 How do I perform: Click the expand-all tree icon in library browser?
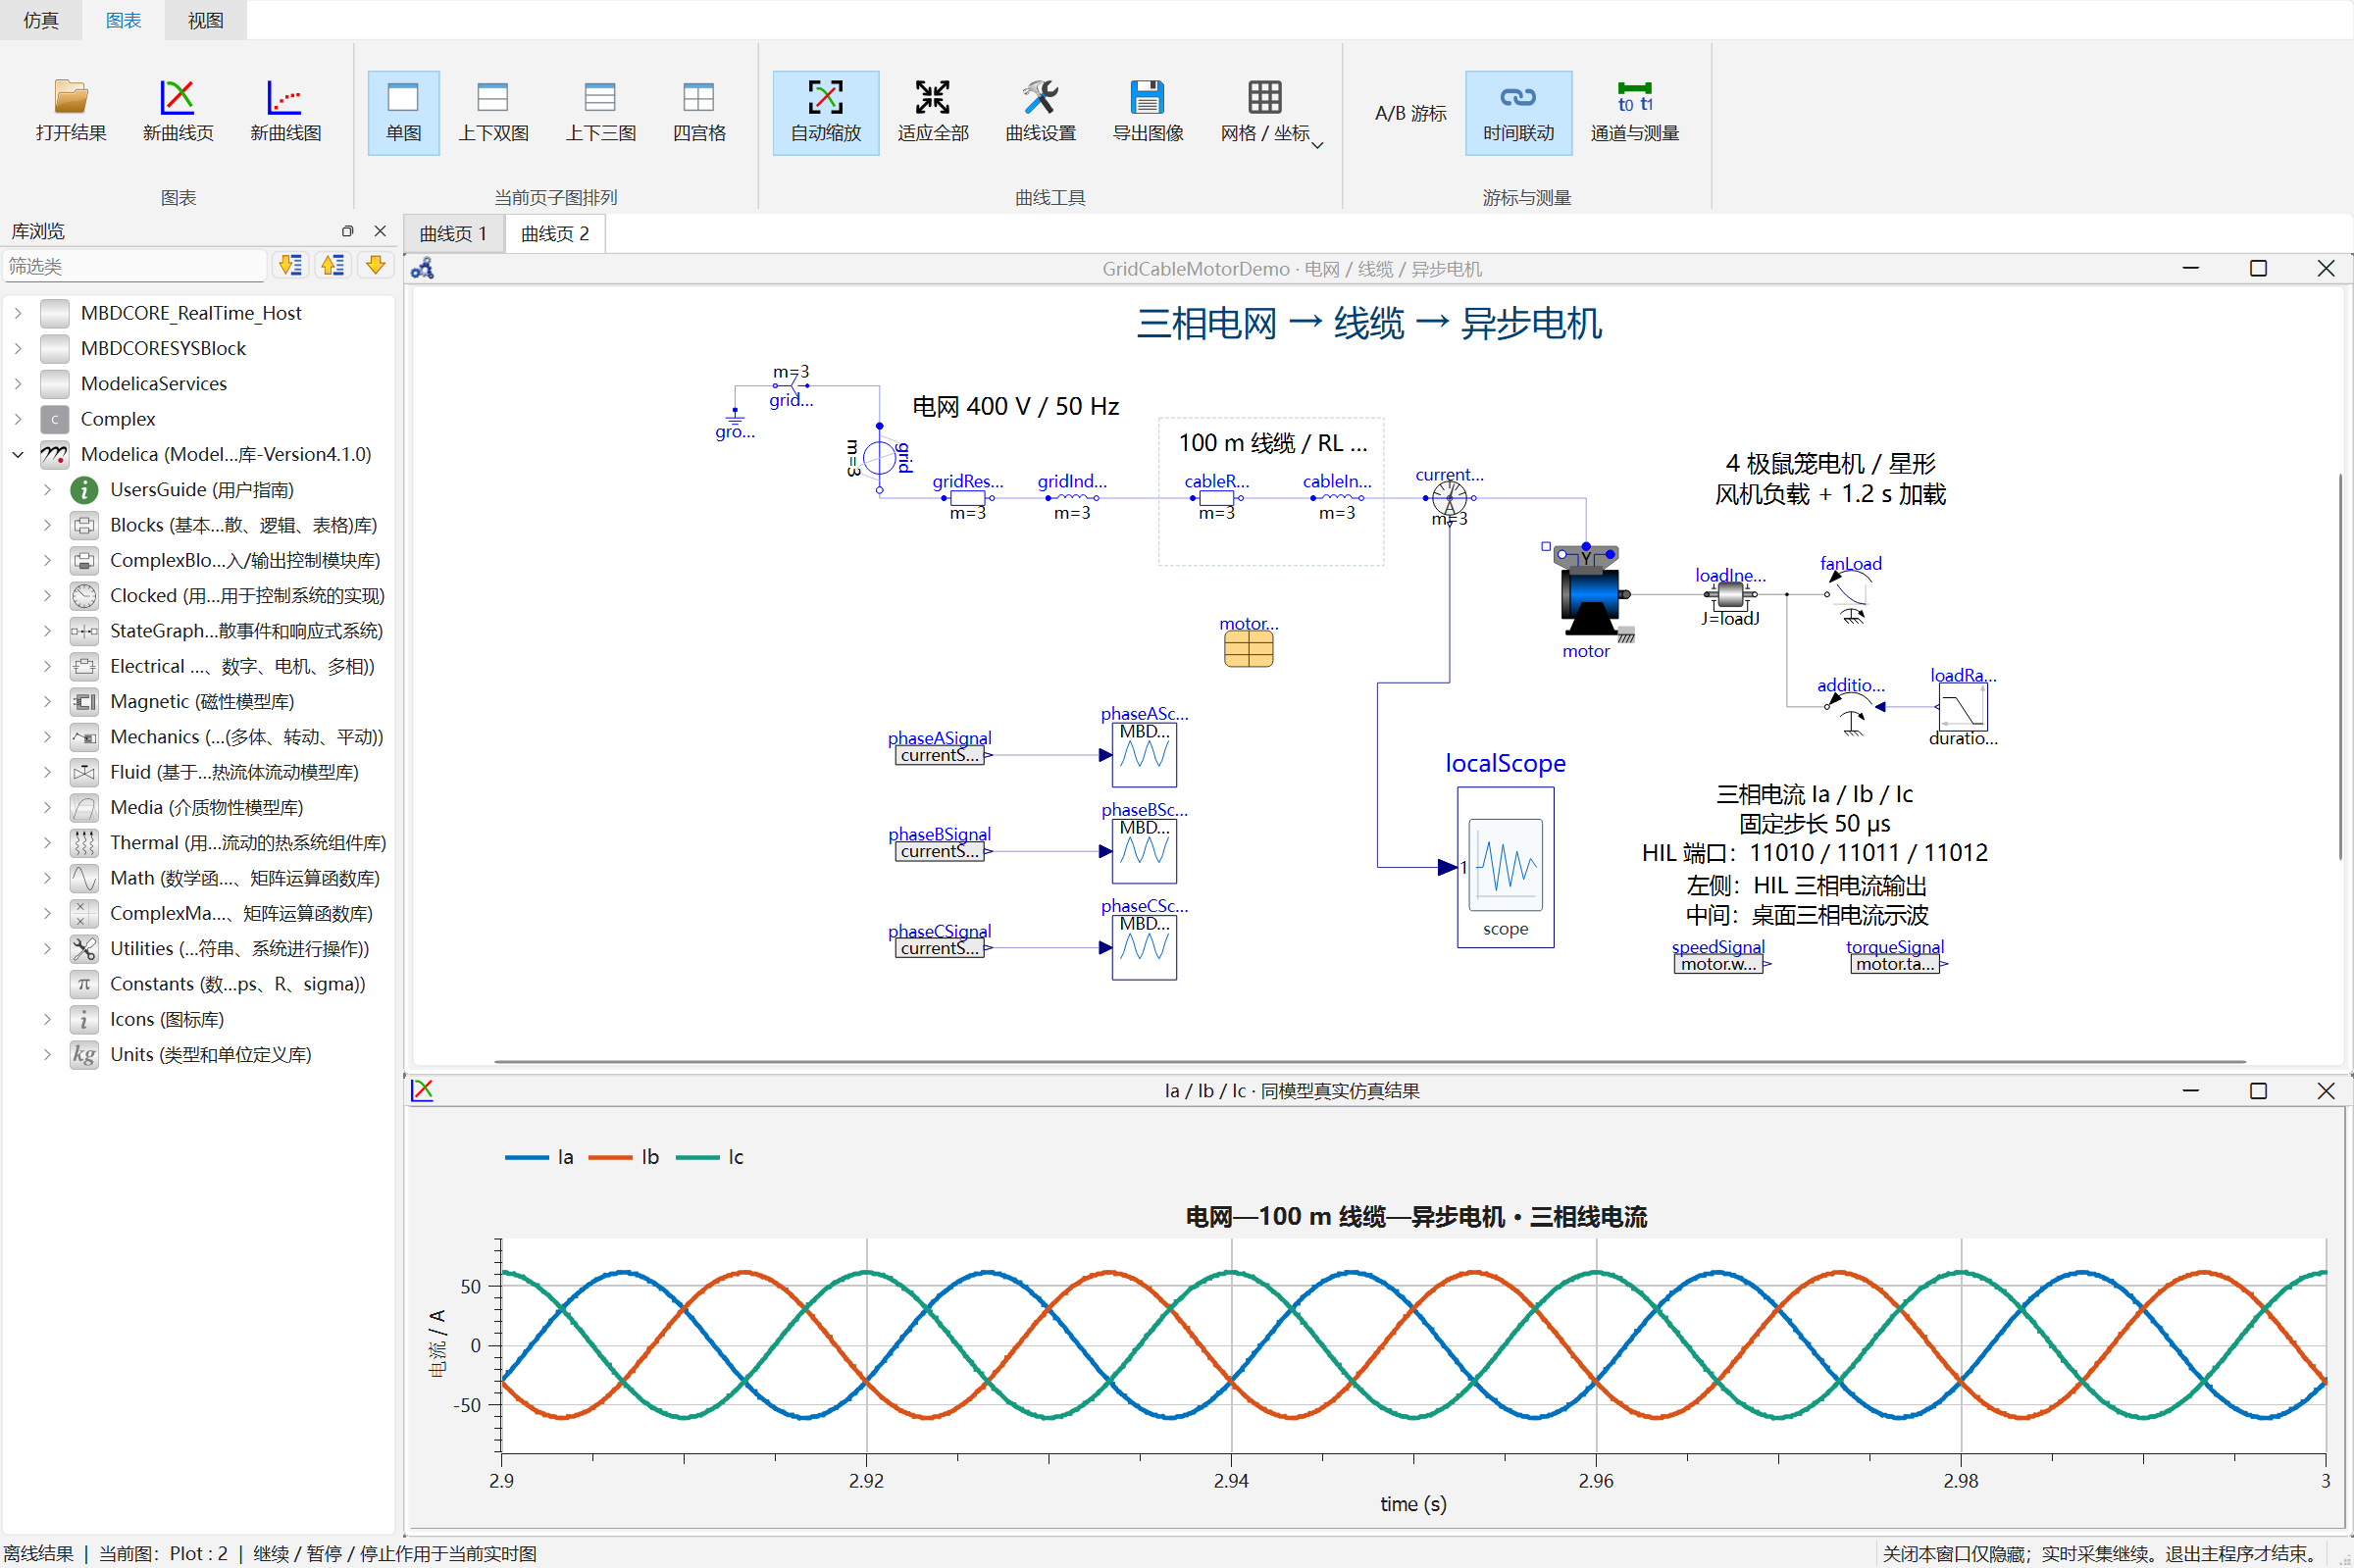click(x=290, y=265)
